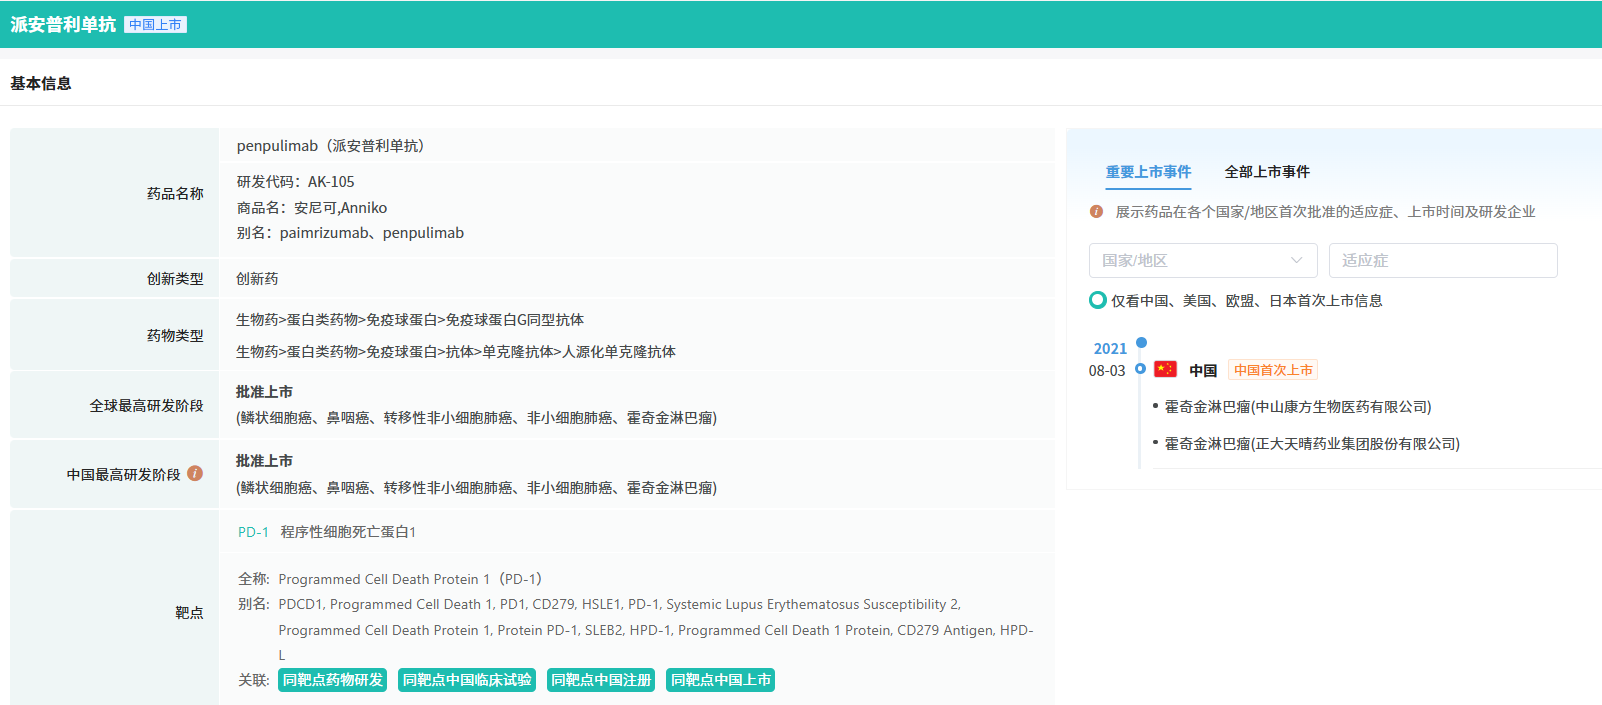1602x705 pixels.
Task: Click the 国家/地区 dropdown chevron arrow
Action: click(x=1296, y=260)
